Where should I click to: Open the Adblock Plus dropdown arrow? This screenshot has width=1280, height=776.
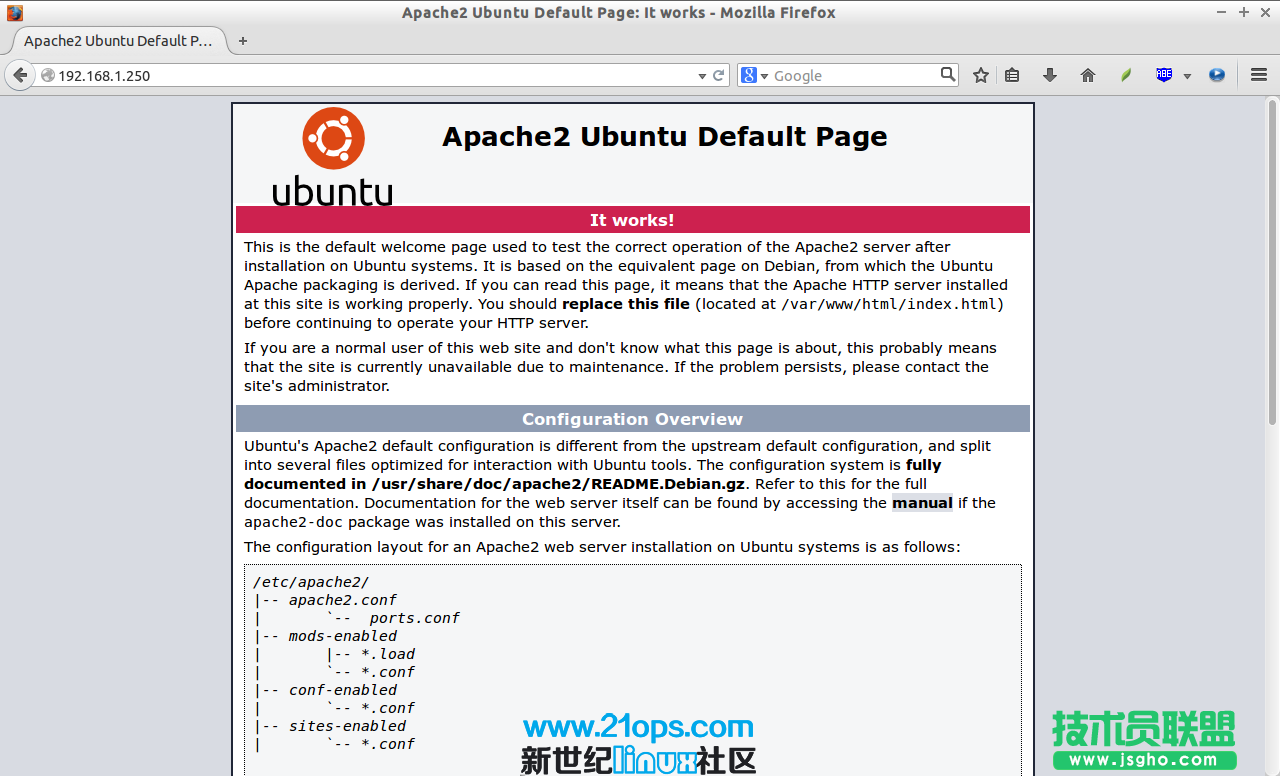point(1187,74)
